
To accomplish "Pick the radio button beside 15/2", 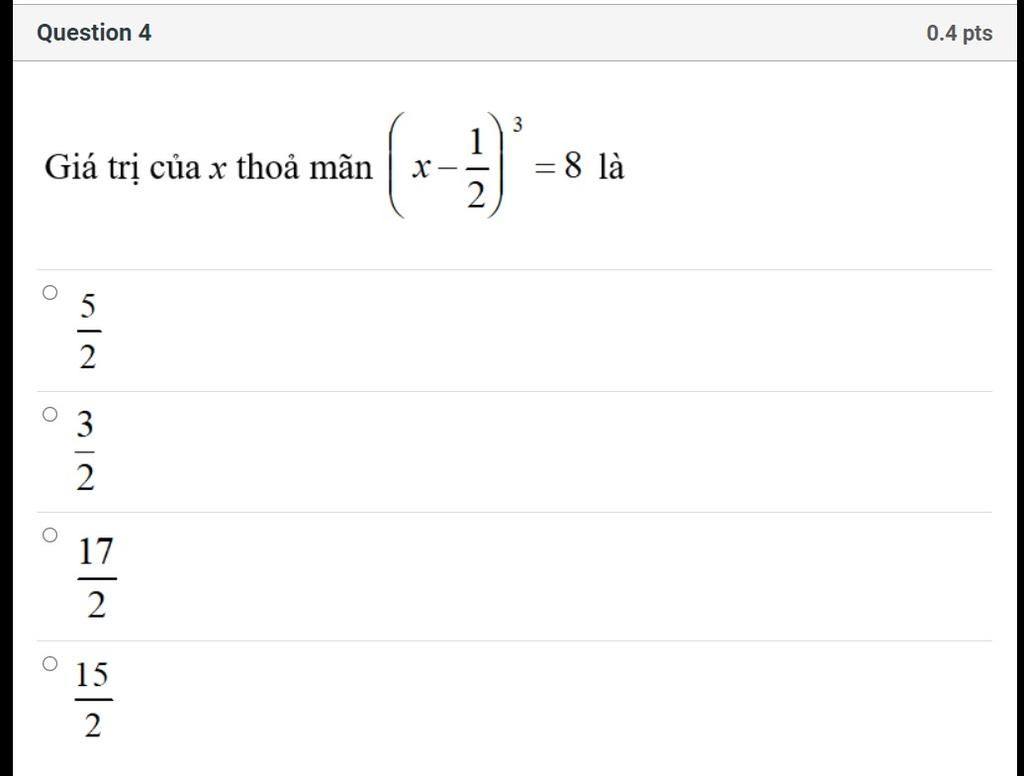I will pos(50,663).
